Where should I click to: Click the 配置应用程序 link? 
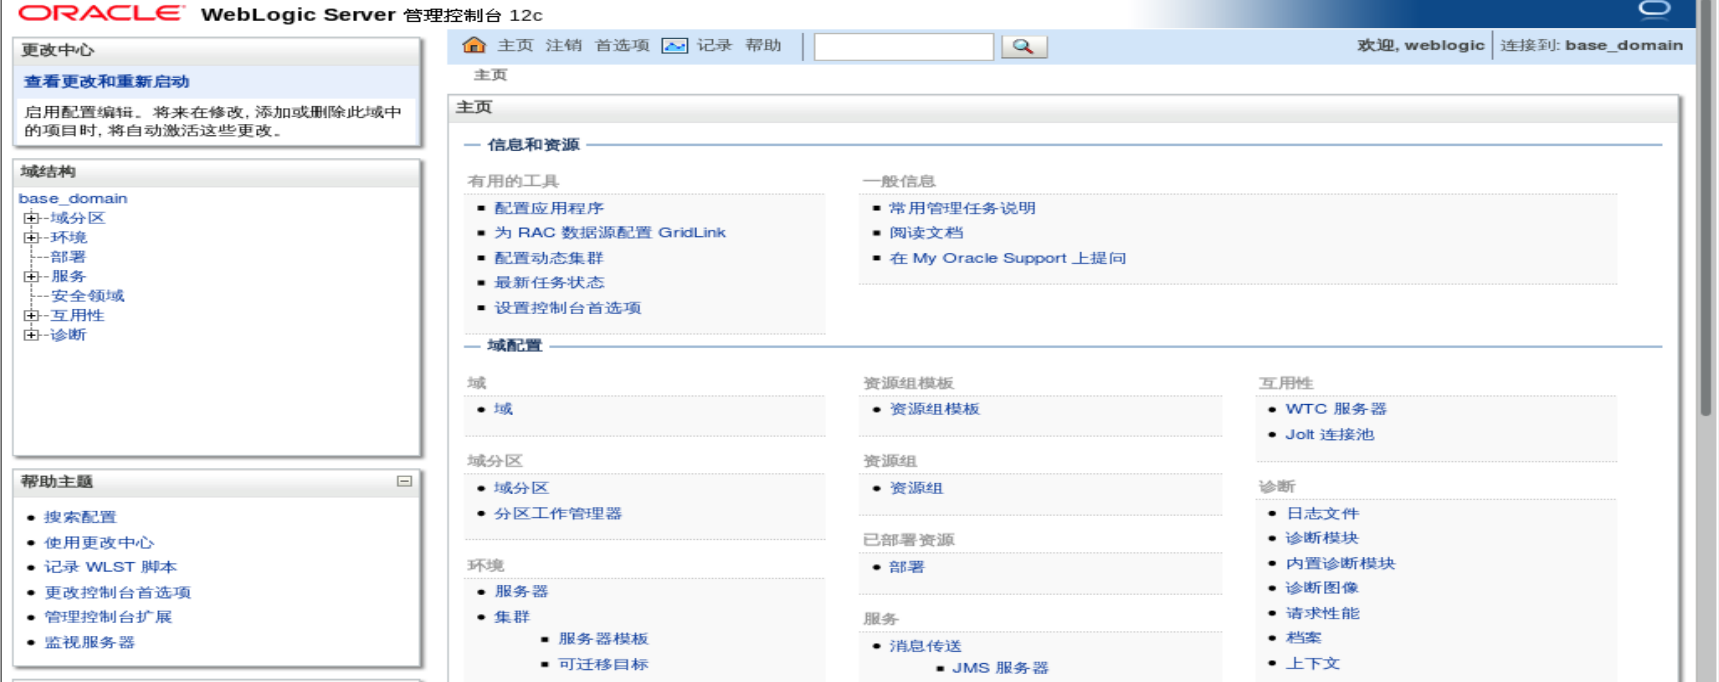(549, 208)
